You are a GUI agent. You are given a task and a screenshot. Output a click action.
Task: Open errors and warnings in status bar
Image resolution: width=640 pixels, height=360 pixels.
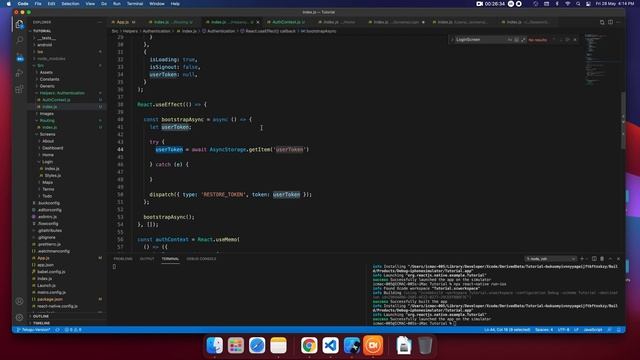pos(73,329)
